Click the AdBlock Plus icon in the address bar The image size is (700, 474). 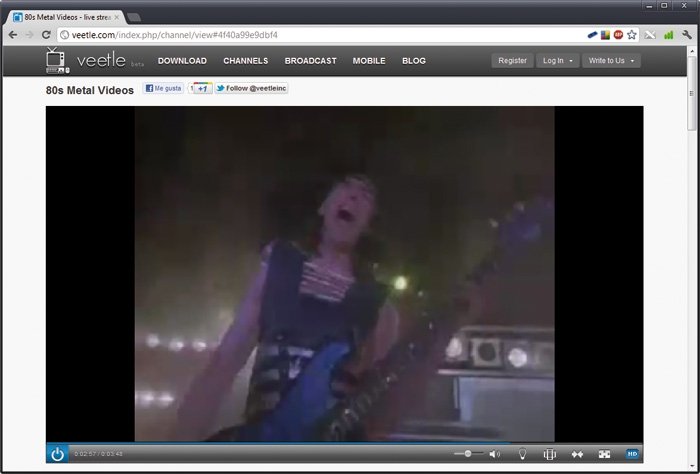pos(618,35)
